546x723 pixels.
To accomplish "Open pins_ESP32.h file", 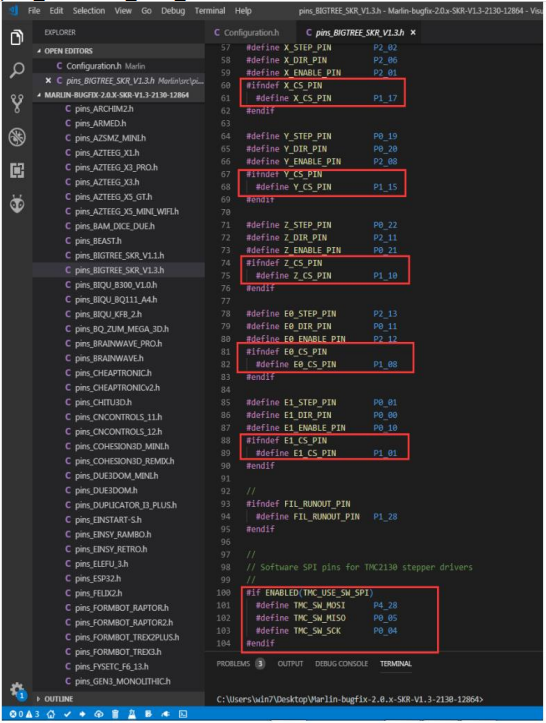I will (119, 578).
